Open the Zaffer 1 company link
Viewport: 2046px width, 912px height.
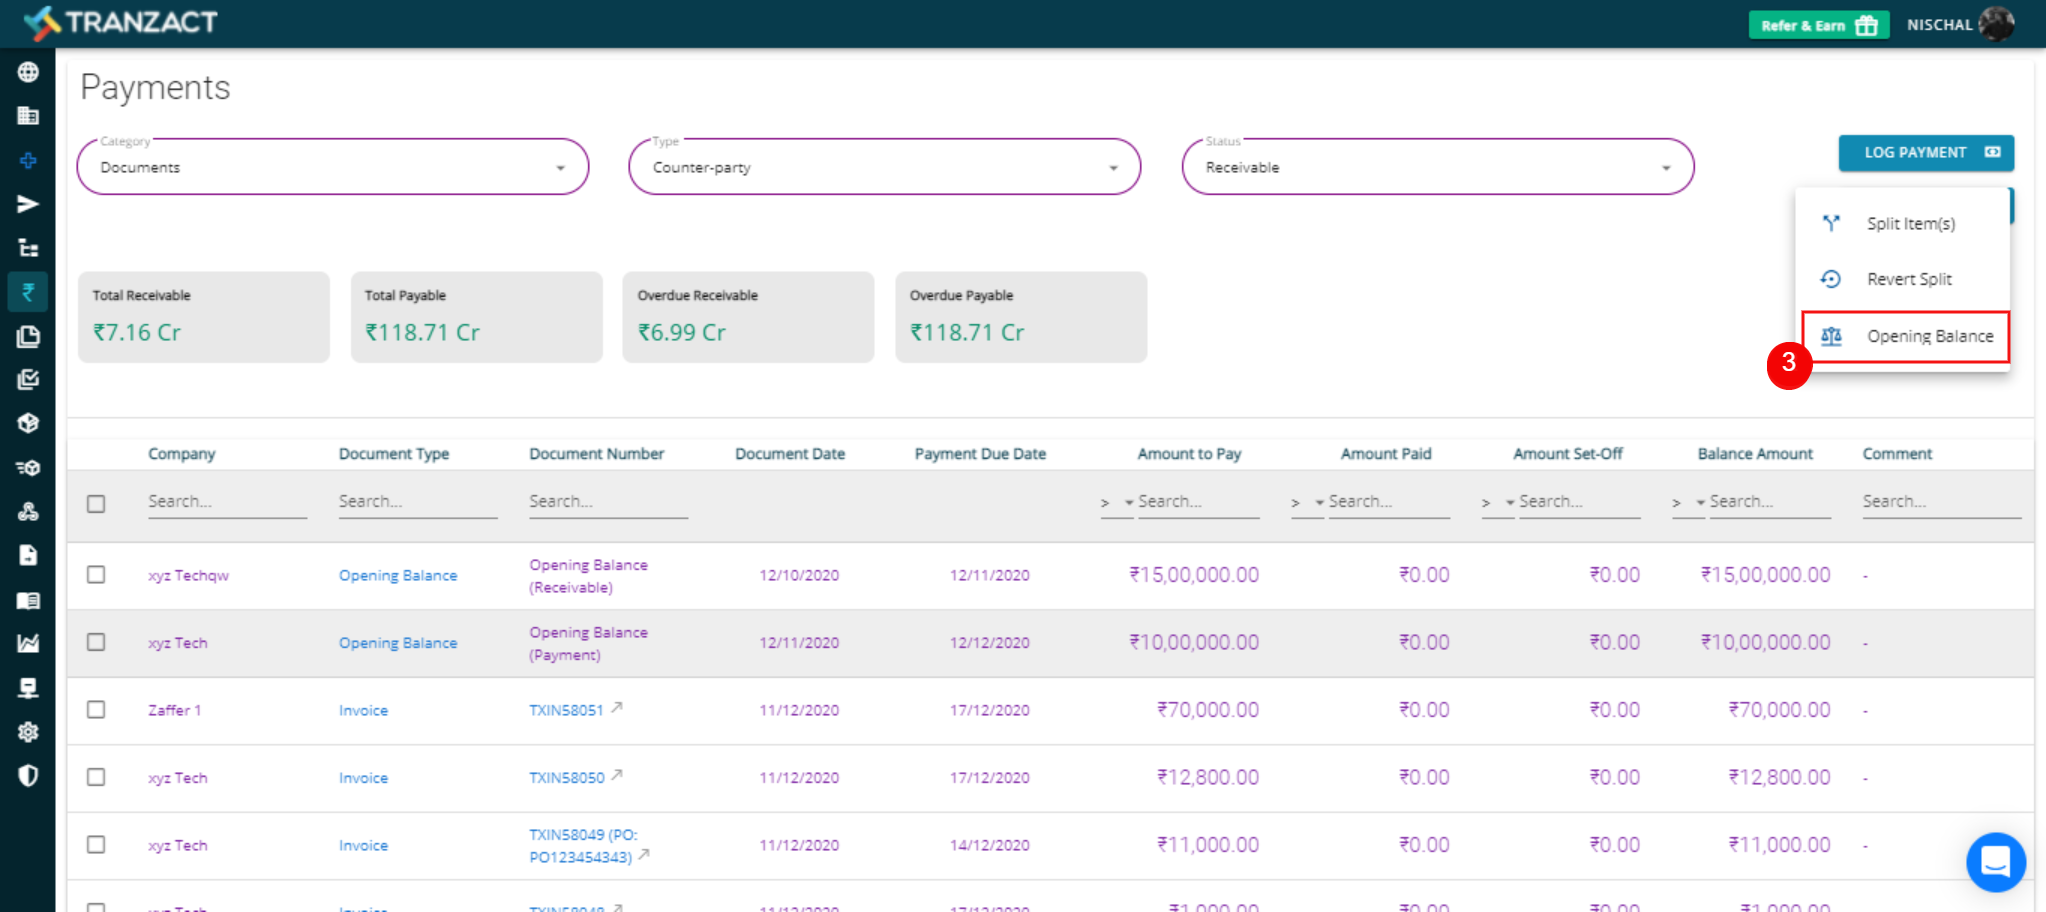point(174,710)
